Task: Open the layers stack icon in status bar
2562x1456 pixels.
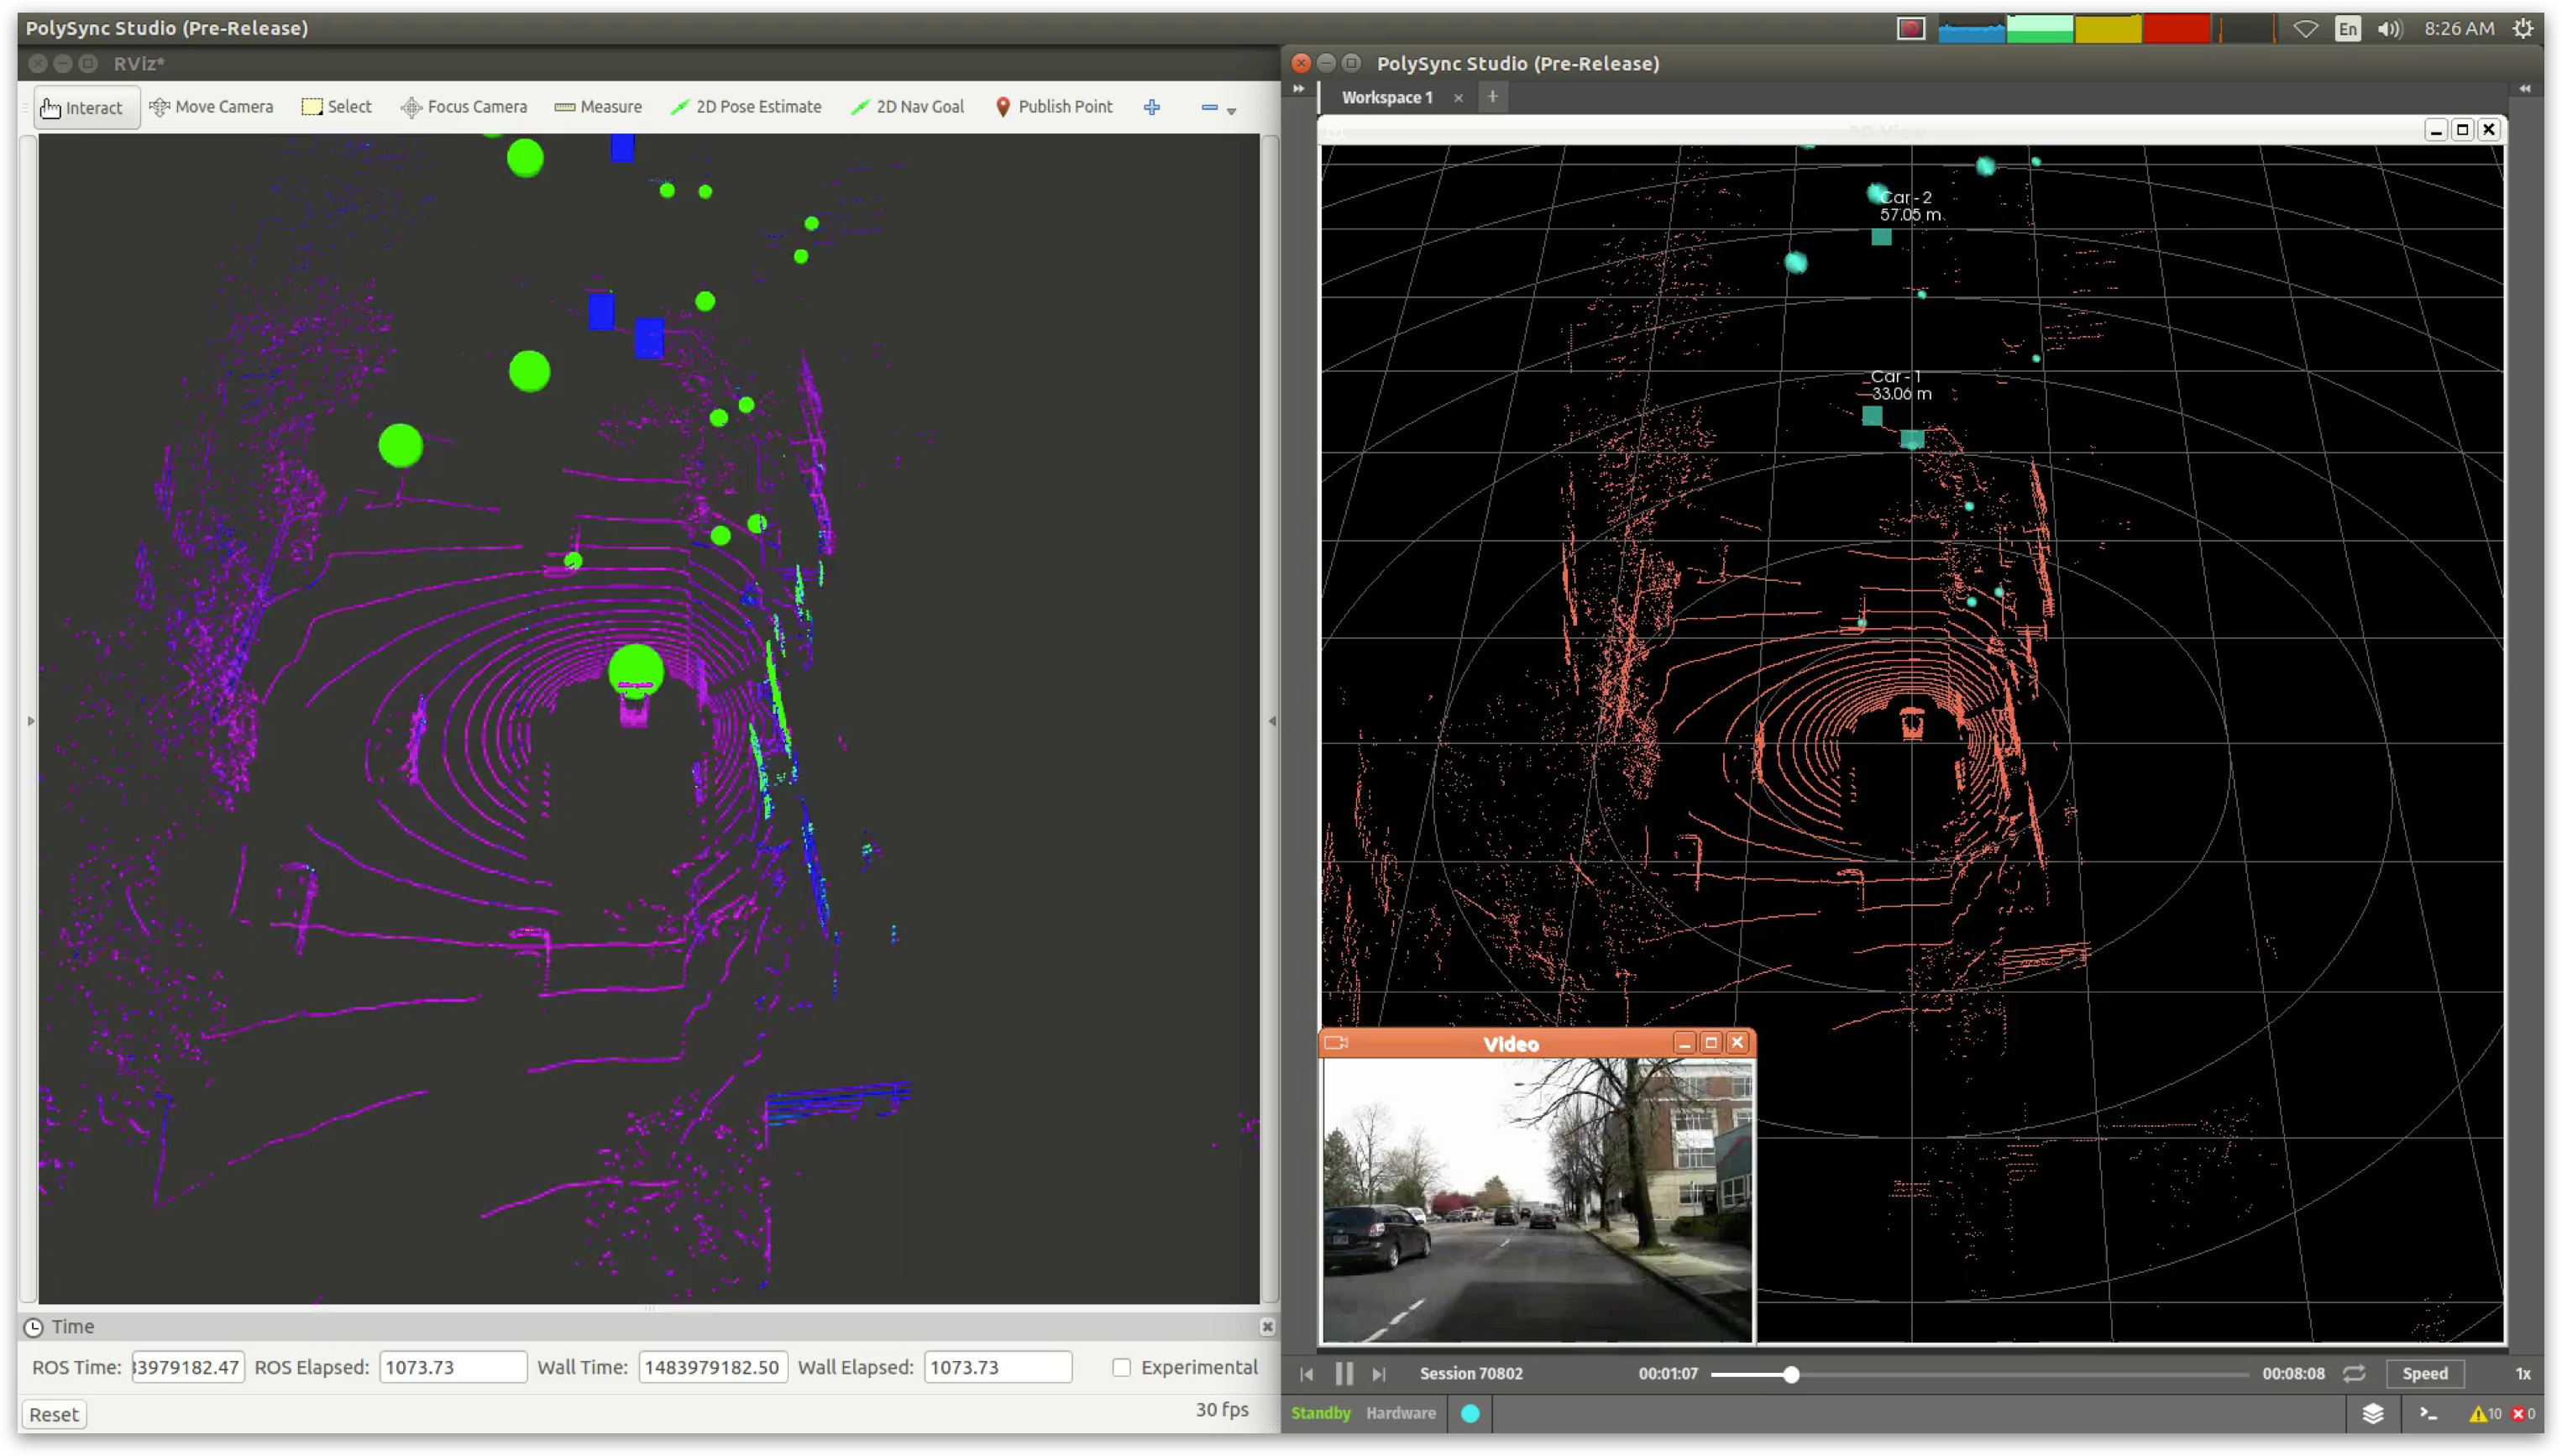Action: pyautogui.click(x=2373, y=1413)
